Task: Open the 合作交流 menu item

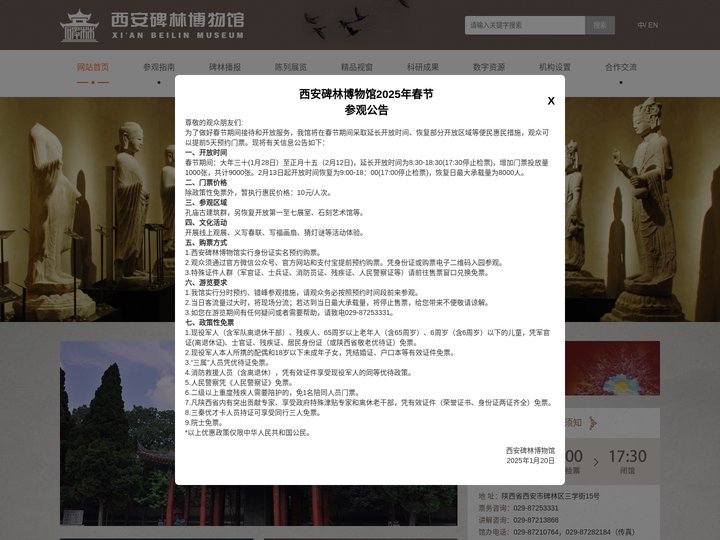Action: coord(621,67)
